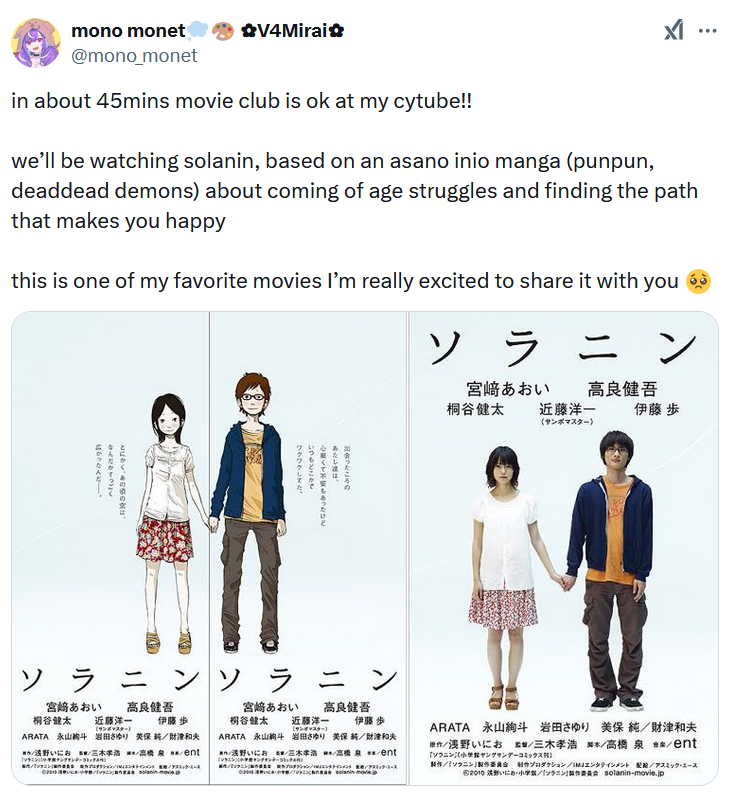Click the tweet text mentioning solanin
Screen dimensions: 732x792
click(x=354, y=191)
